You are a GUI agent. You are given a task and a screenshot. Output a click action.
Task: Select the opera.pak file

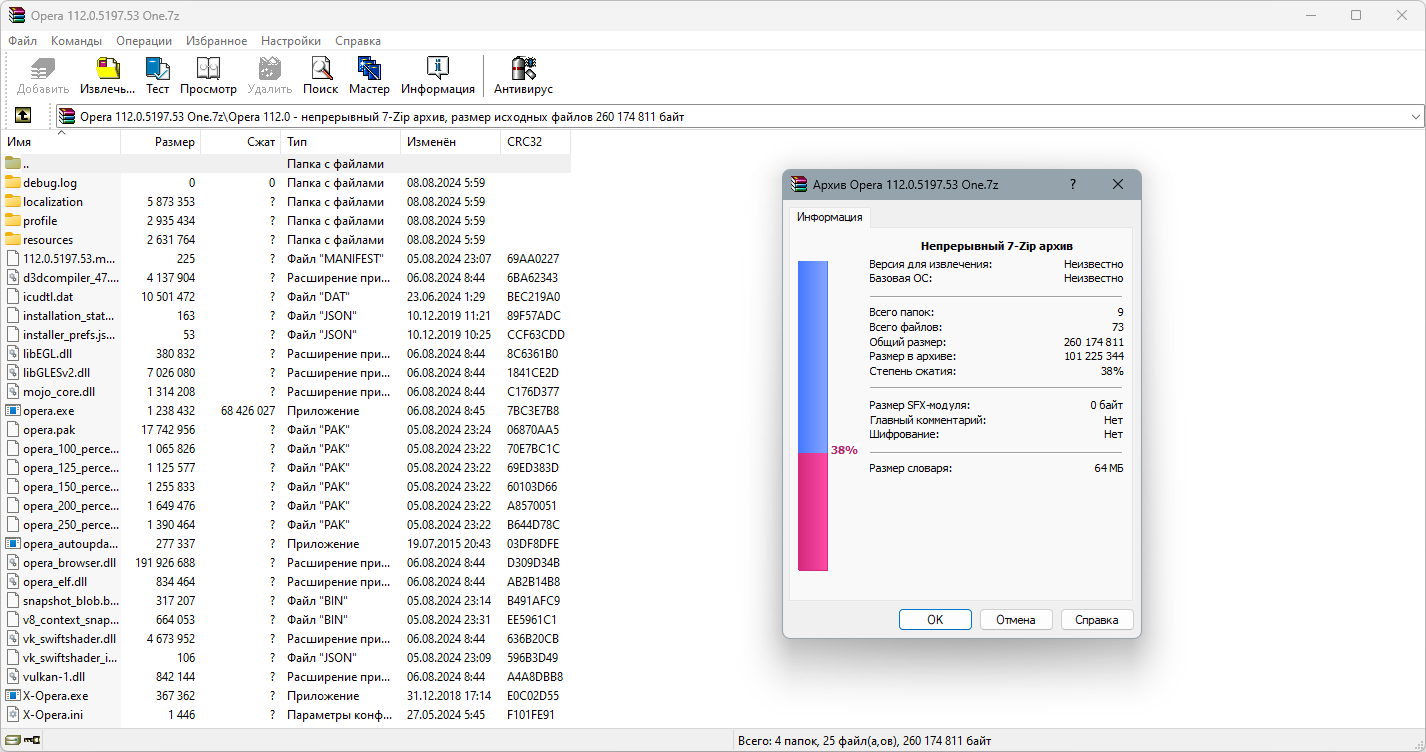(x=50, y=430)
